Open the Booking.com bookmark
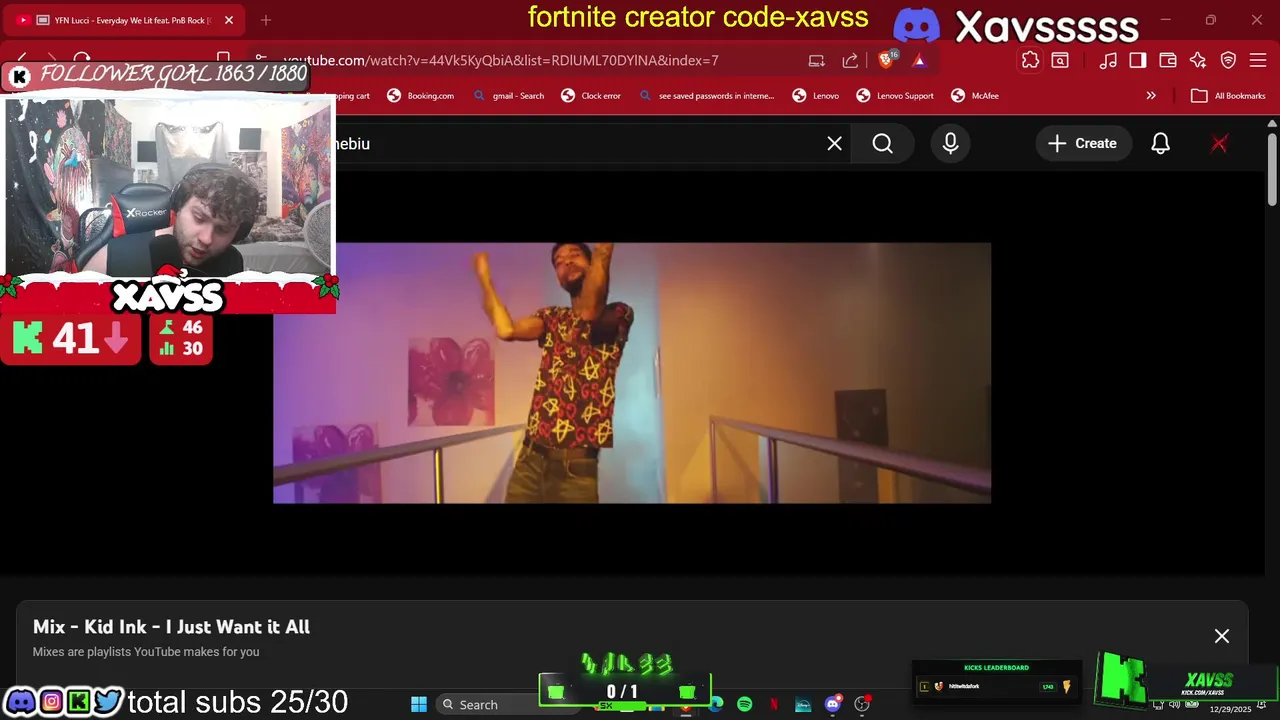This screenshot has width=1280, height=720. pos(421,96)
